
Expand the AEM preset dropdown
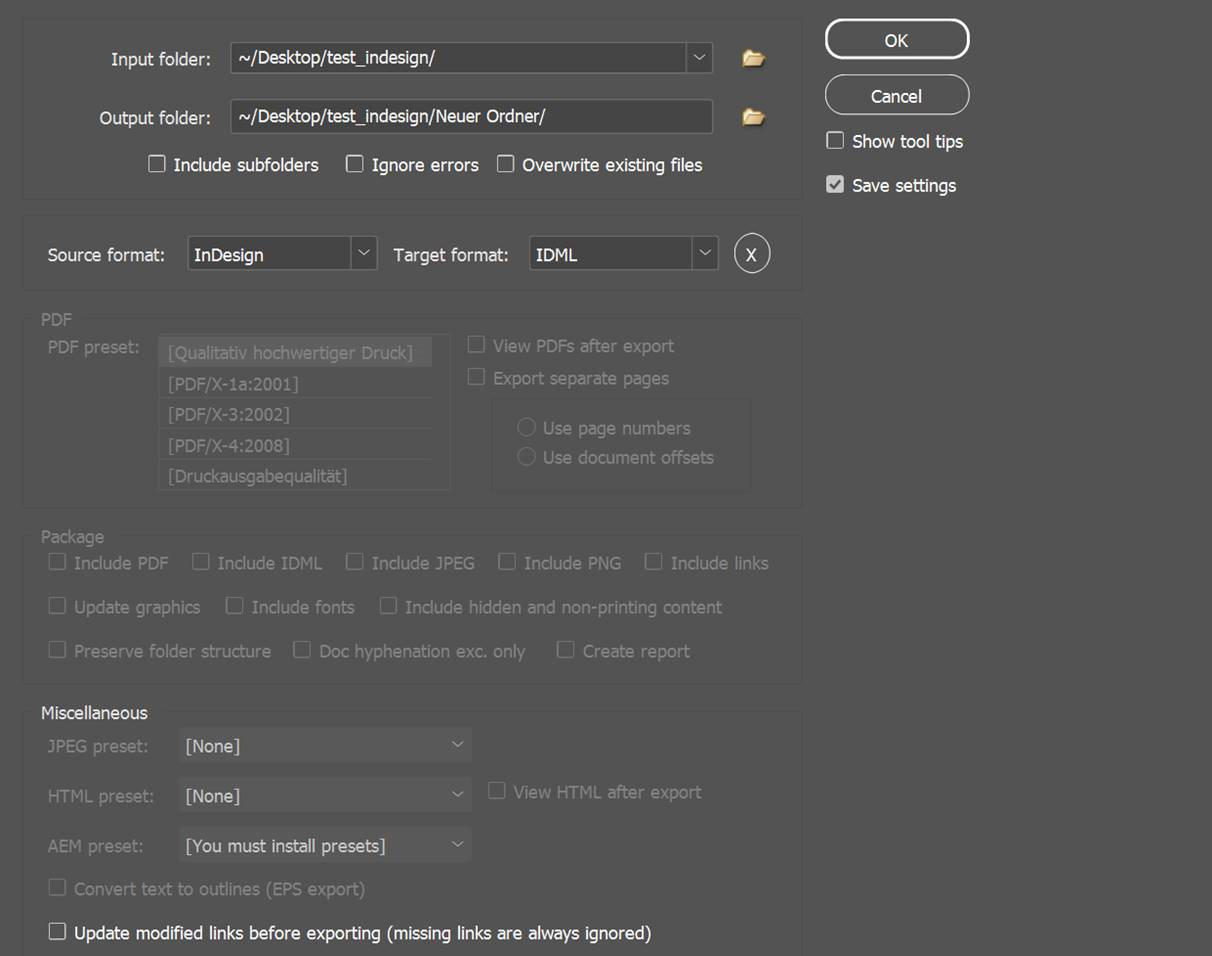(x=457, y=845)
